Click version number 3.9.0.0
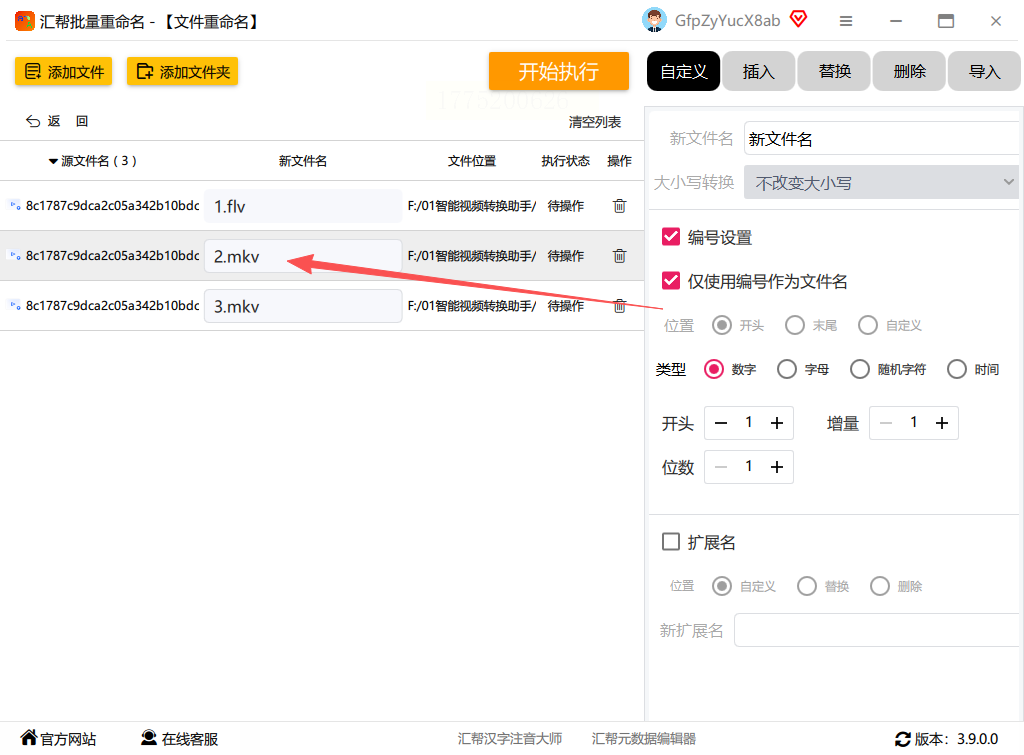This screenshot has height=755, width=1024. tap(978, 739)
